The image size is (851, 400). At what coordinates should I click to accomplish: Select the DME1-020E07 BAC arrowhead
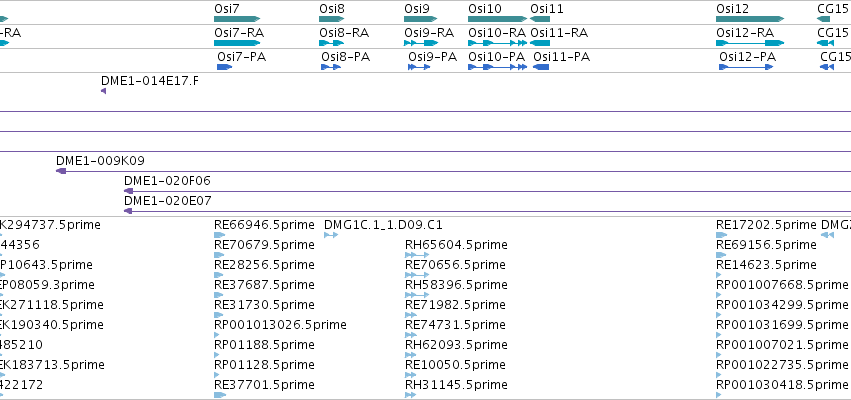pos(128,211)
